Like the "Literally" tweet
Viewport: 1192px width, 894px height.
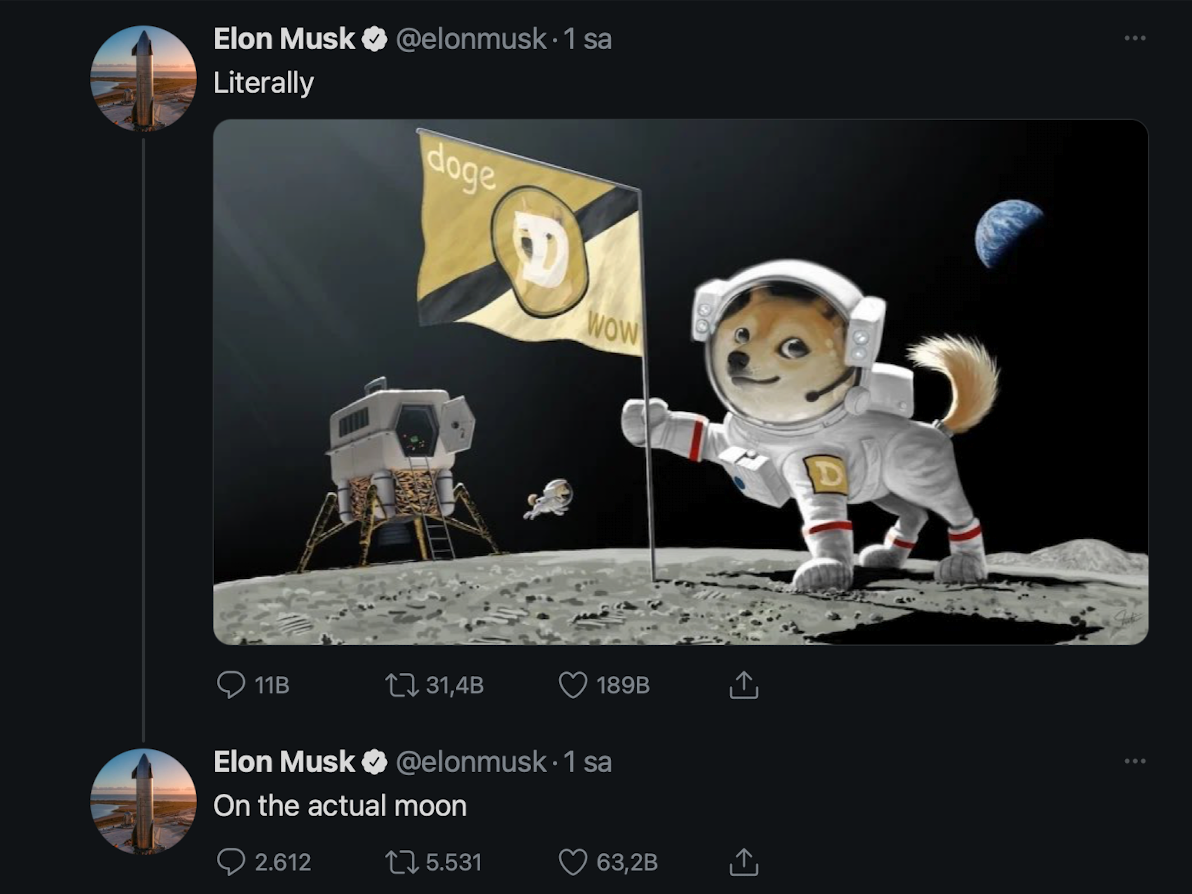tap(572, 685)
